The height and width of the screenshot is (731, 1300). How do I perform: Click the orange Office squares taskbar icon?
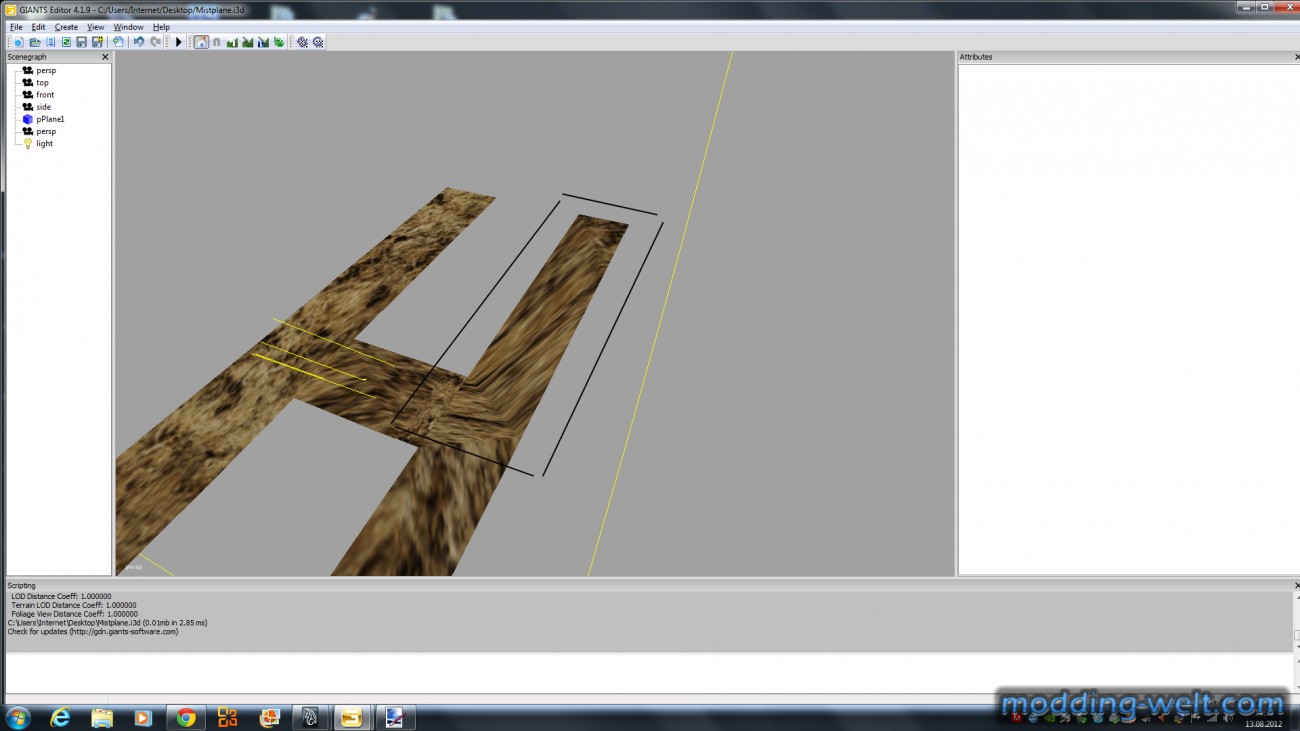click(228, 717)
